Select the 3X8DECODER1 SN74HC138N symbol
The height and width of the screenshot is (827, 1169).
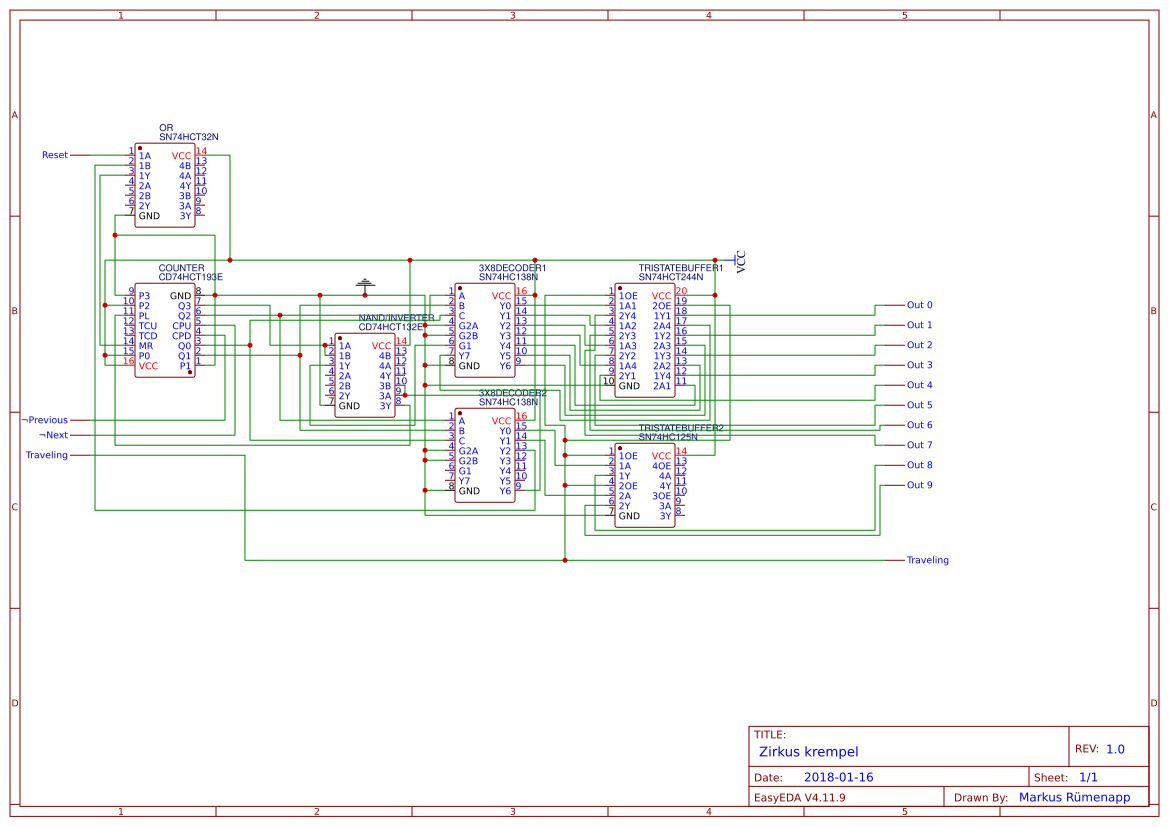484,330
